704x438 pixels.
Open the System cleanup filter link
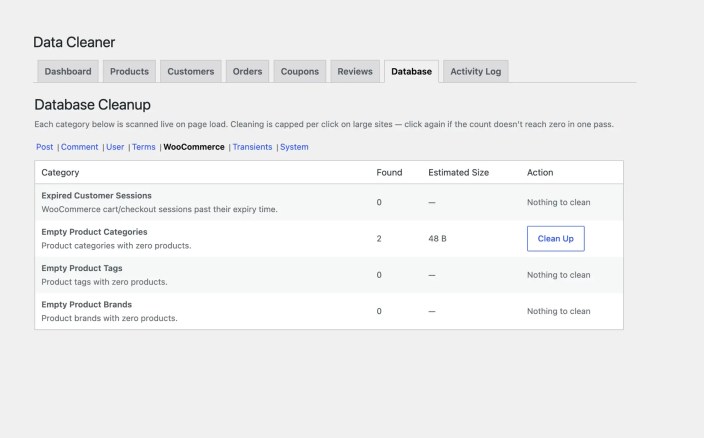tap(294, 147)
